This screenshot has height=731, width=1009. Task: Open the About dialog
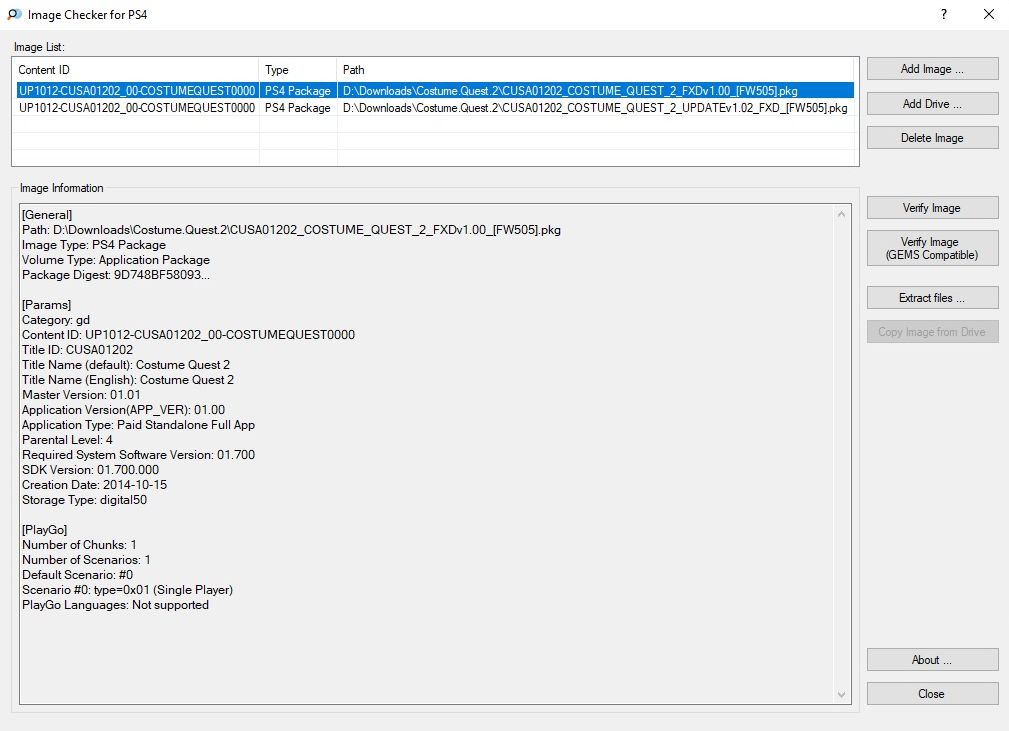click(x=932, y=660)
